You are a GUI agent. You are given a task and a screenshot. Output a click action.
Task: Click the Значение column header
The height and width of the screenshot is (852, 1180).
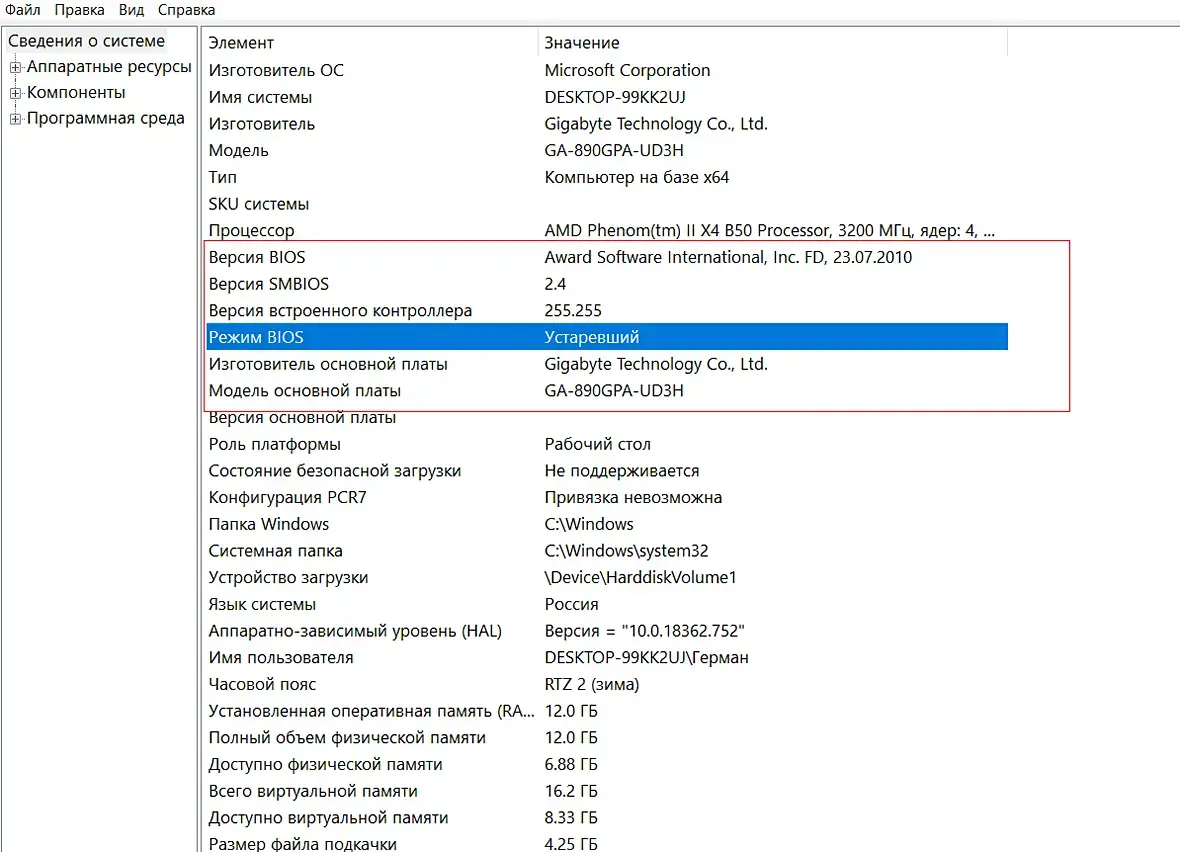click(773, 43)
